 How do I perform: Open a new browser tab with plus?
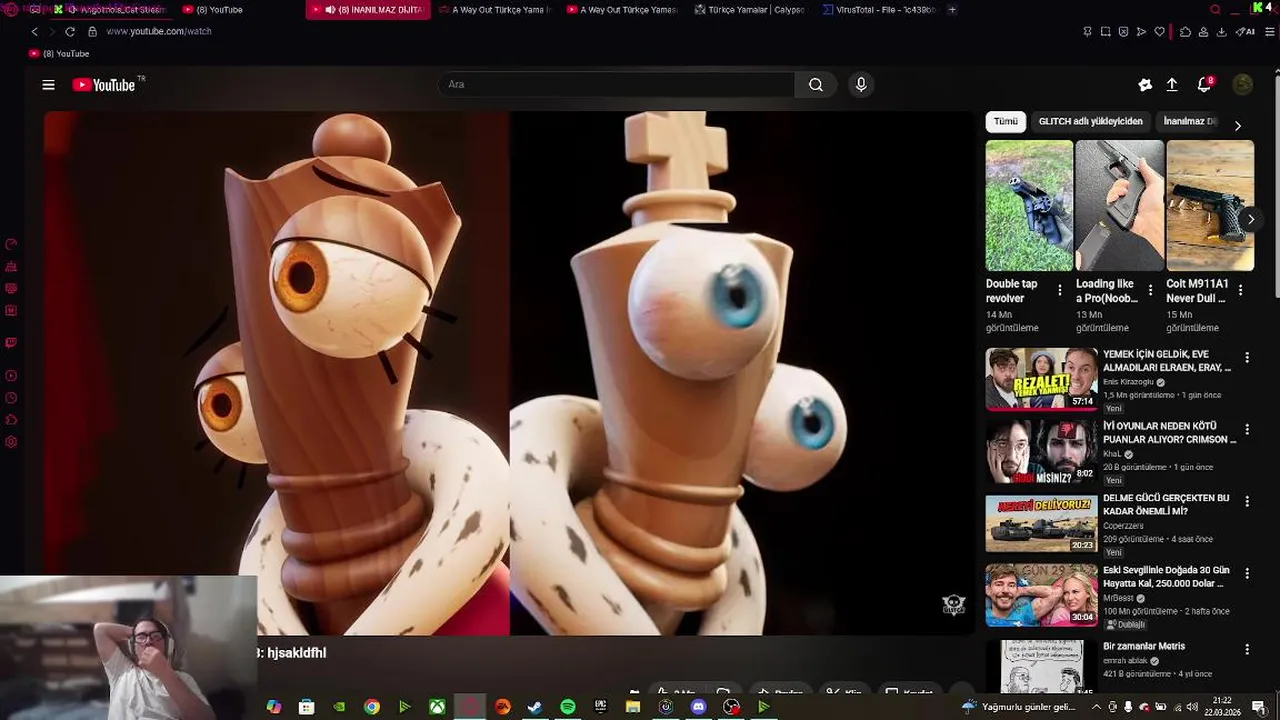click(x=952, y=10)
